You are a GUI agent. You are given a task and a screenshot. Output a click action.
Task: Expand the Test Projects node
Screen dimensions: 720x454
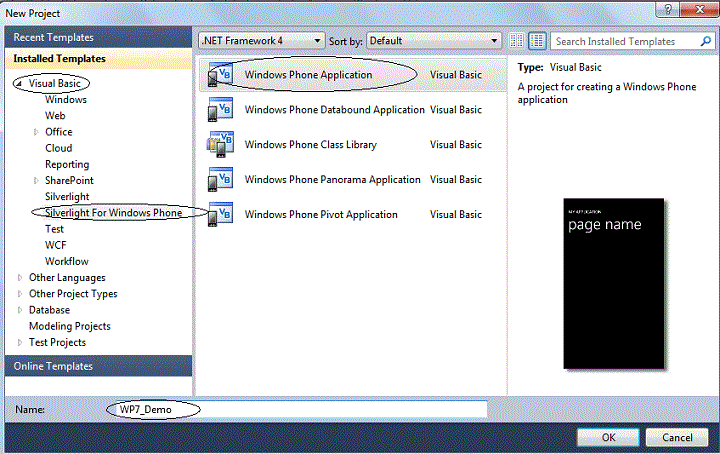click(19, 342)
